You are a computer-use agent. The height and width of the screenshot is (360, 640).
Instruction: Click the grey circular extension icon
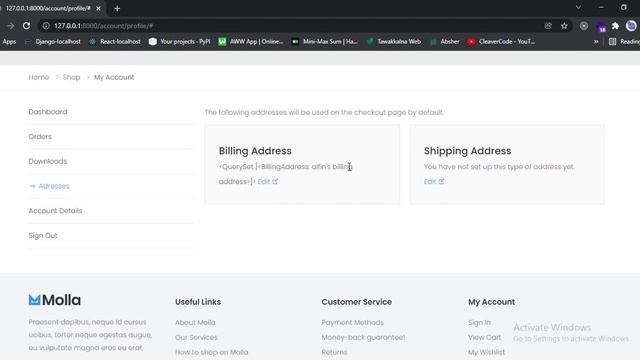pos(584,26)
